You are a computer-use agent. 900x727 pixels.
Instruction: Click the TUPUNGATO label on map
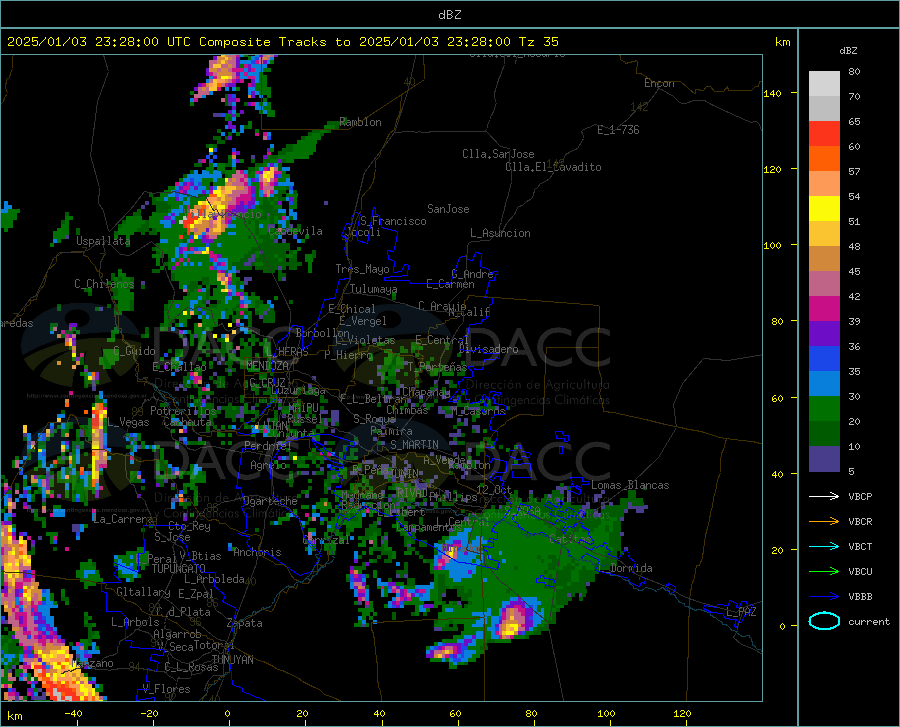179,569
